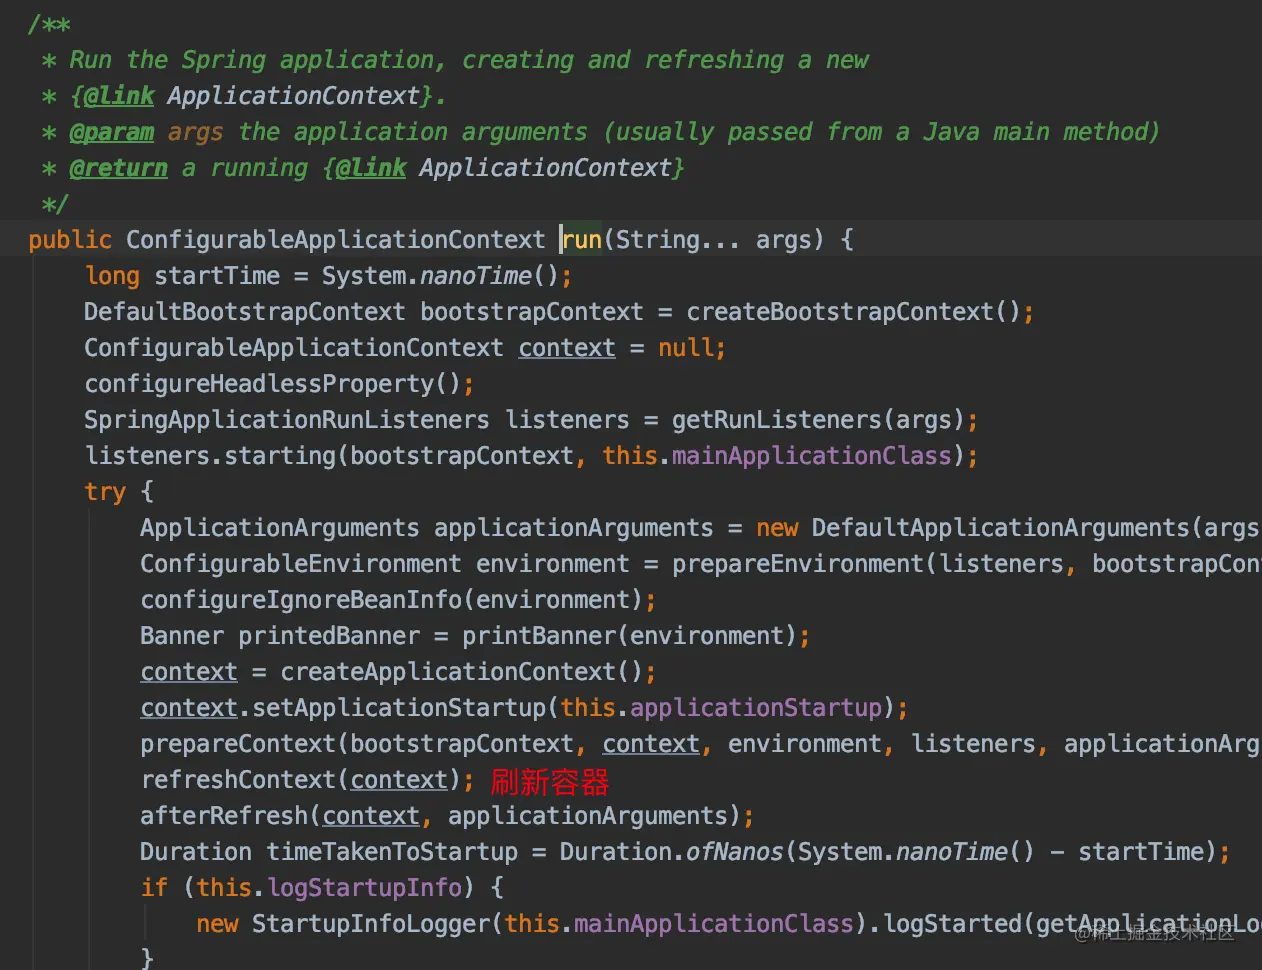Click the timeTakenToStartup variable
The width and height of the screenshot is (1262, 970).
pyautogui.click(x=392, y=852)
